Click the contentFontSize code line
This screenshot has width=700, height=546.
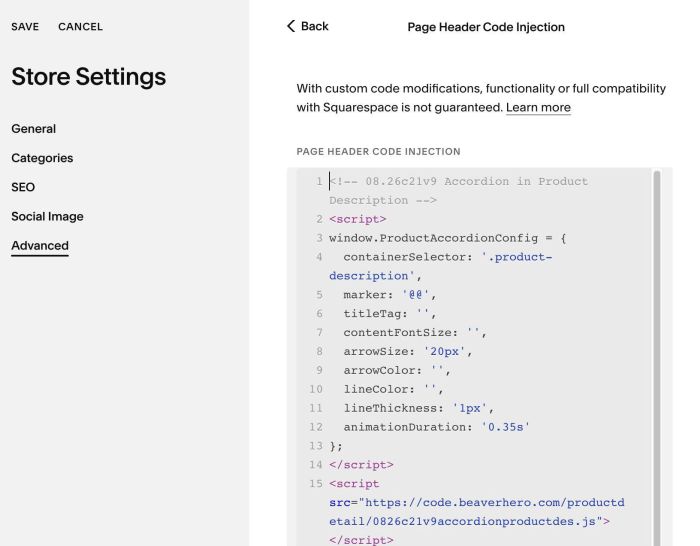(x=415, y=333)
